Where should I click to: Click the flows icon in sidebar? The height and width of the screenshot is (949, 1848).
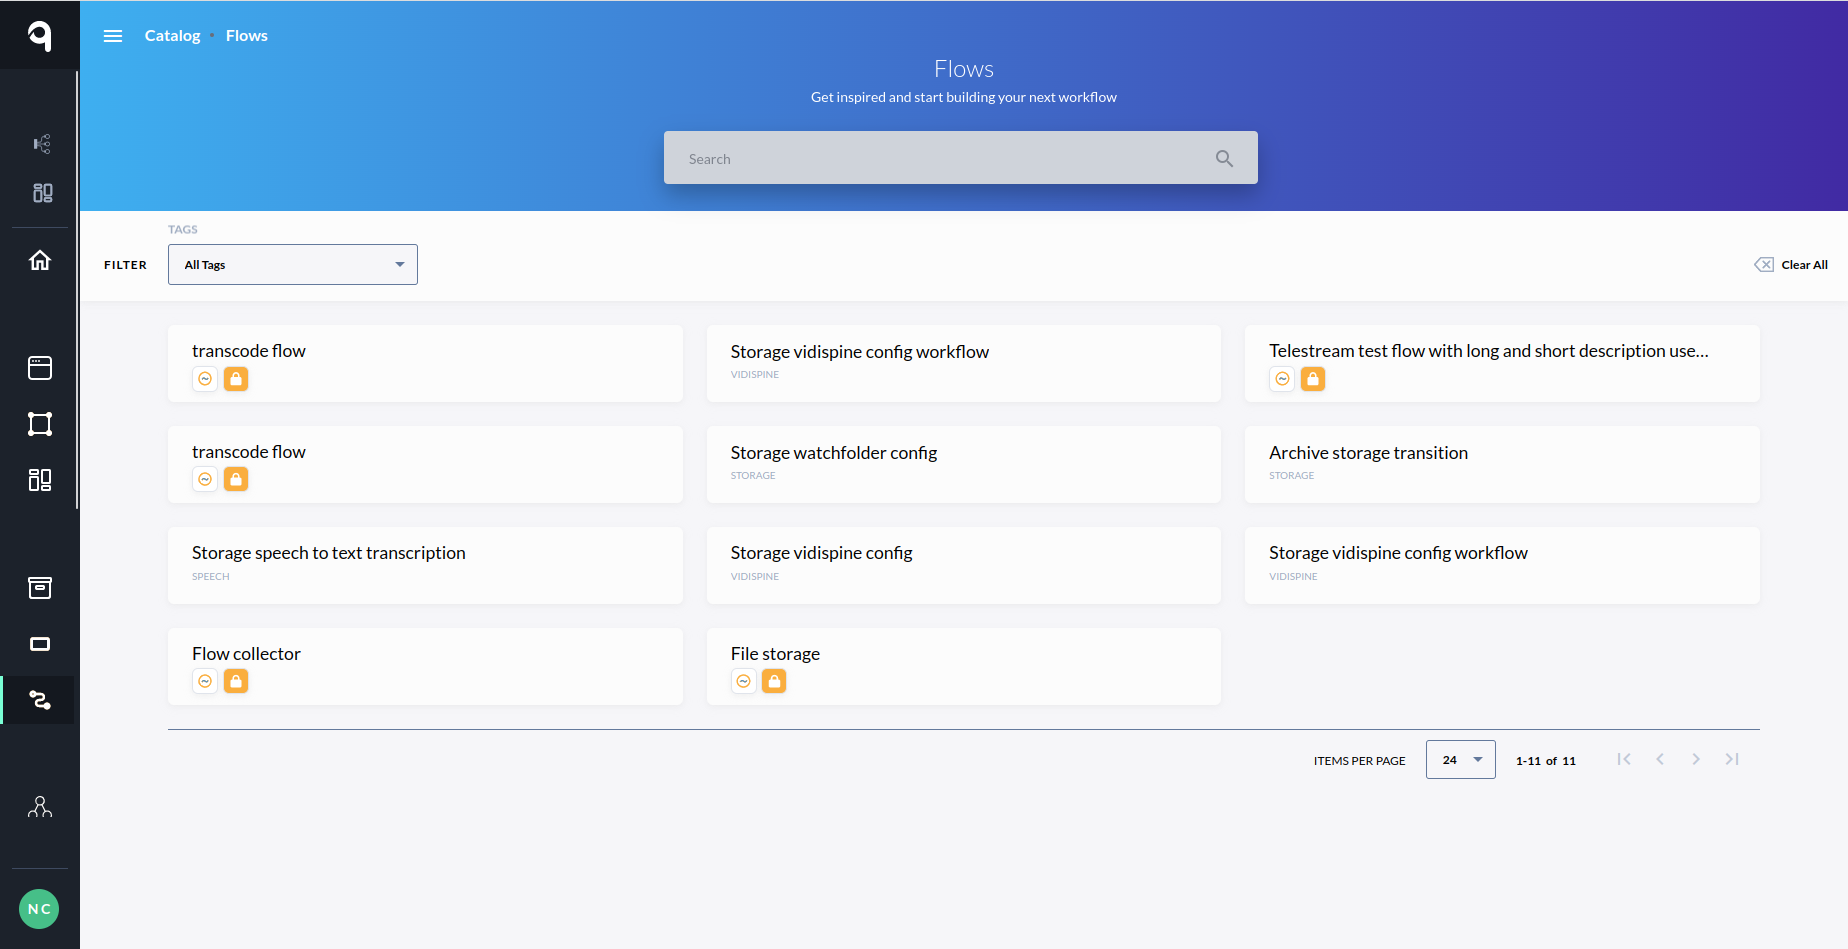[40, 700]
